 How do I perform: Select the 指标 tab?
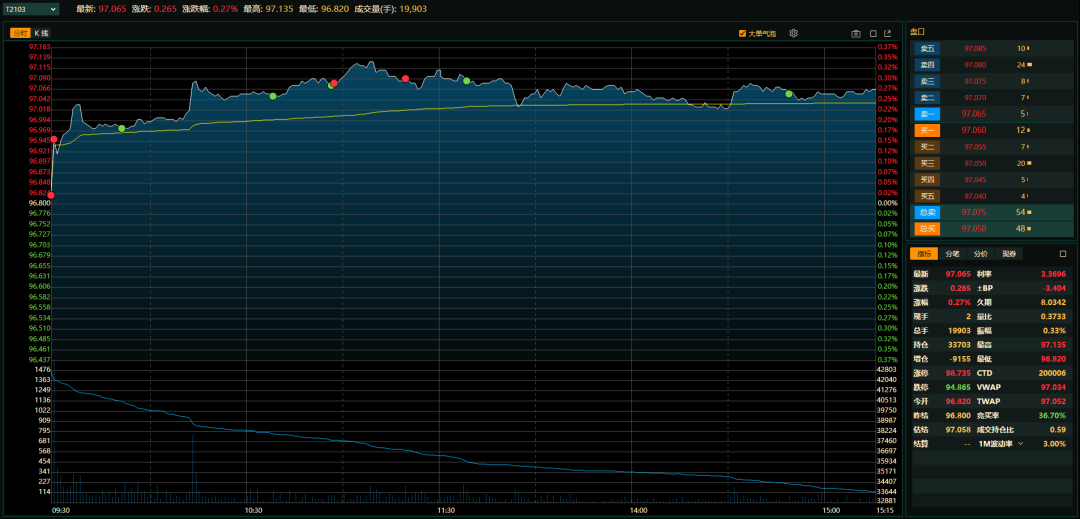coord(924,253)
